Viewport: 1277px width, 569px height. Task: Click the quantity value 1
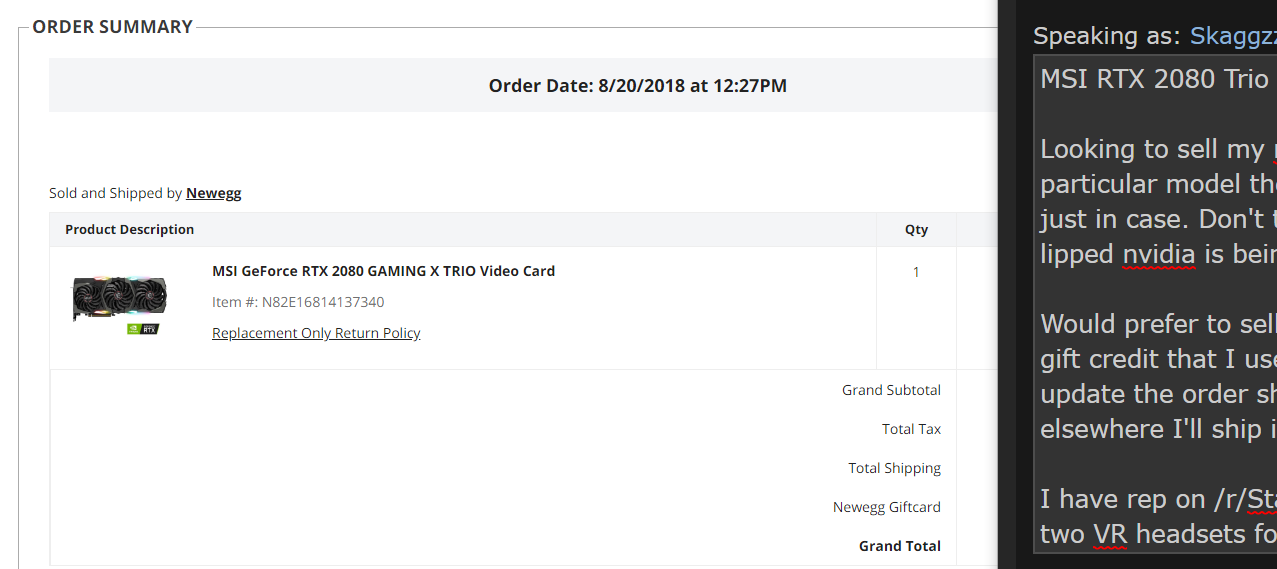tap(916, 272)
